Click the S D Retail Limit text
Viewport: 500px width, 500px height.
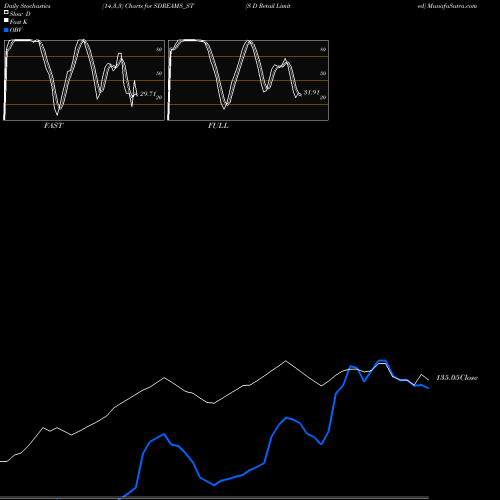pos(268,6)
